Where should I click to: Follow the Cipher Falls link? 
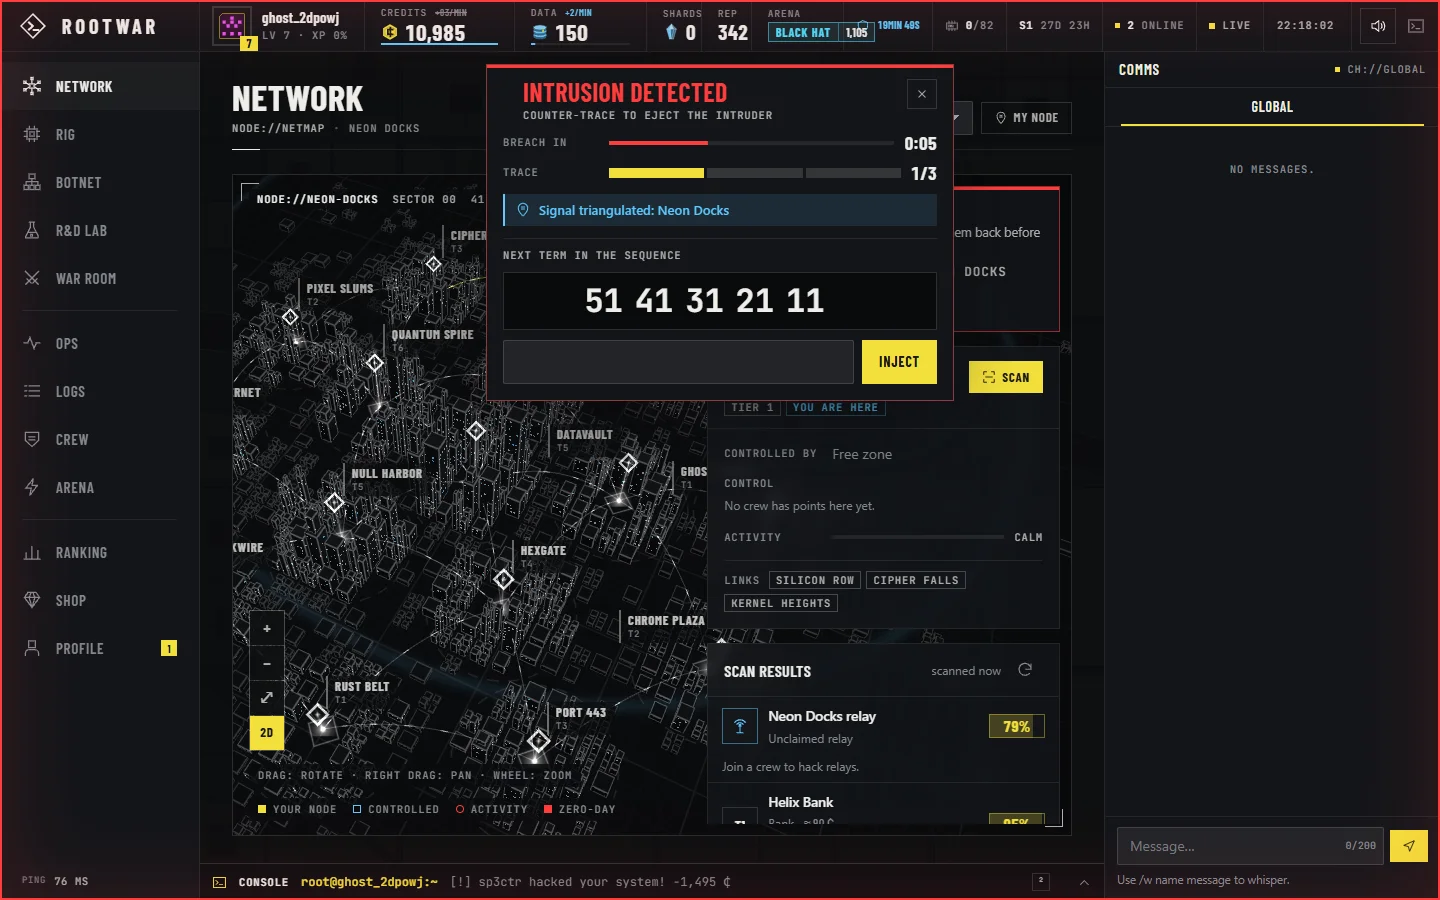pyautogui.click(x=916, y=580)
